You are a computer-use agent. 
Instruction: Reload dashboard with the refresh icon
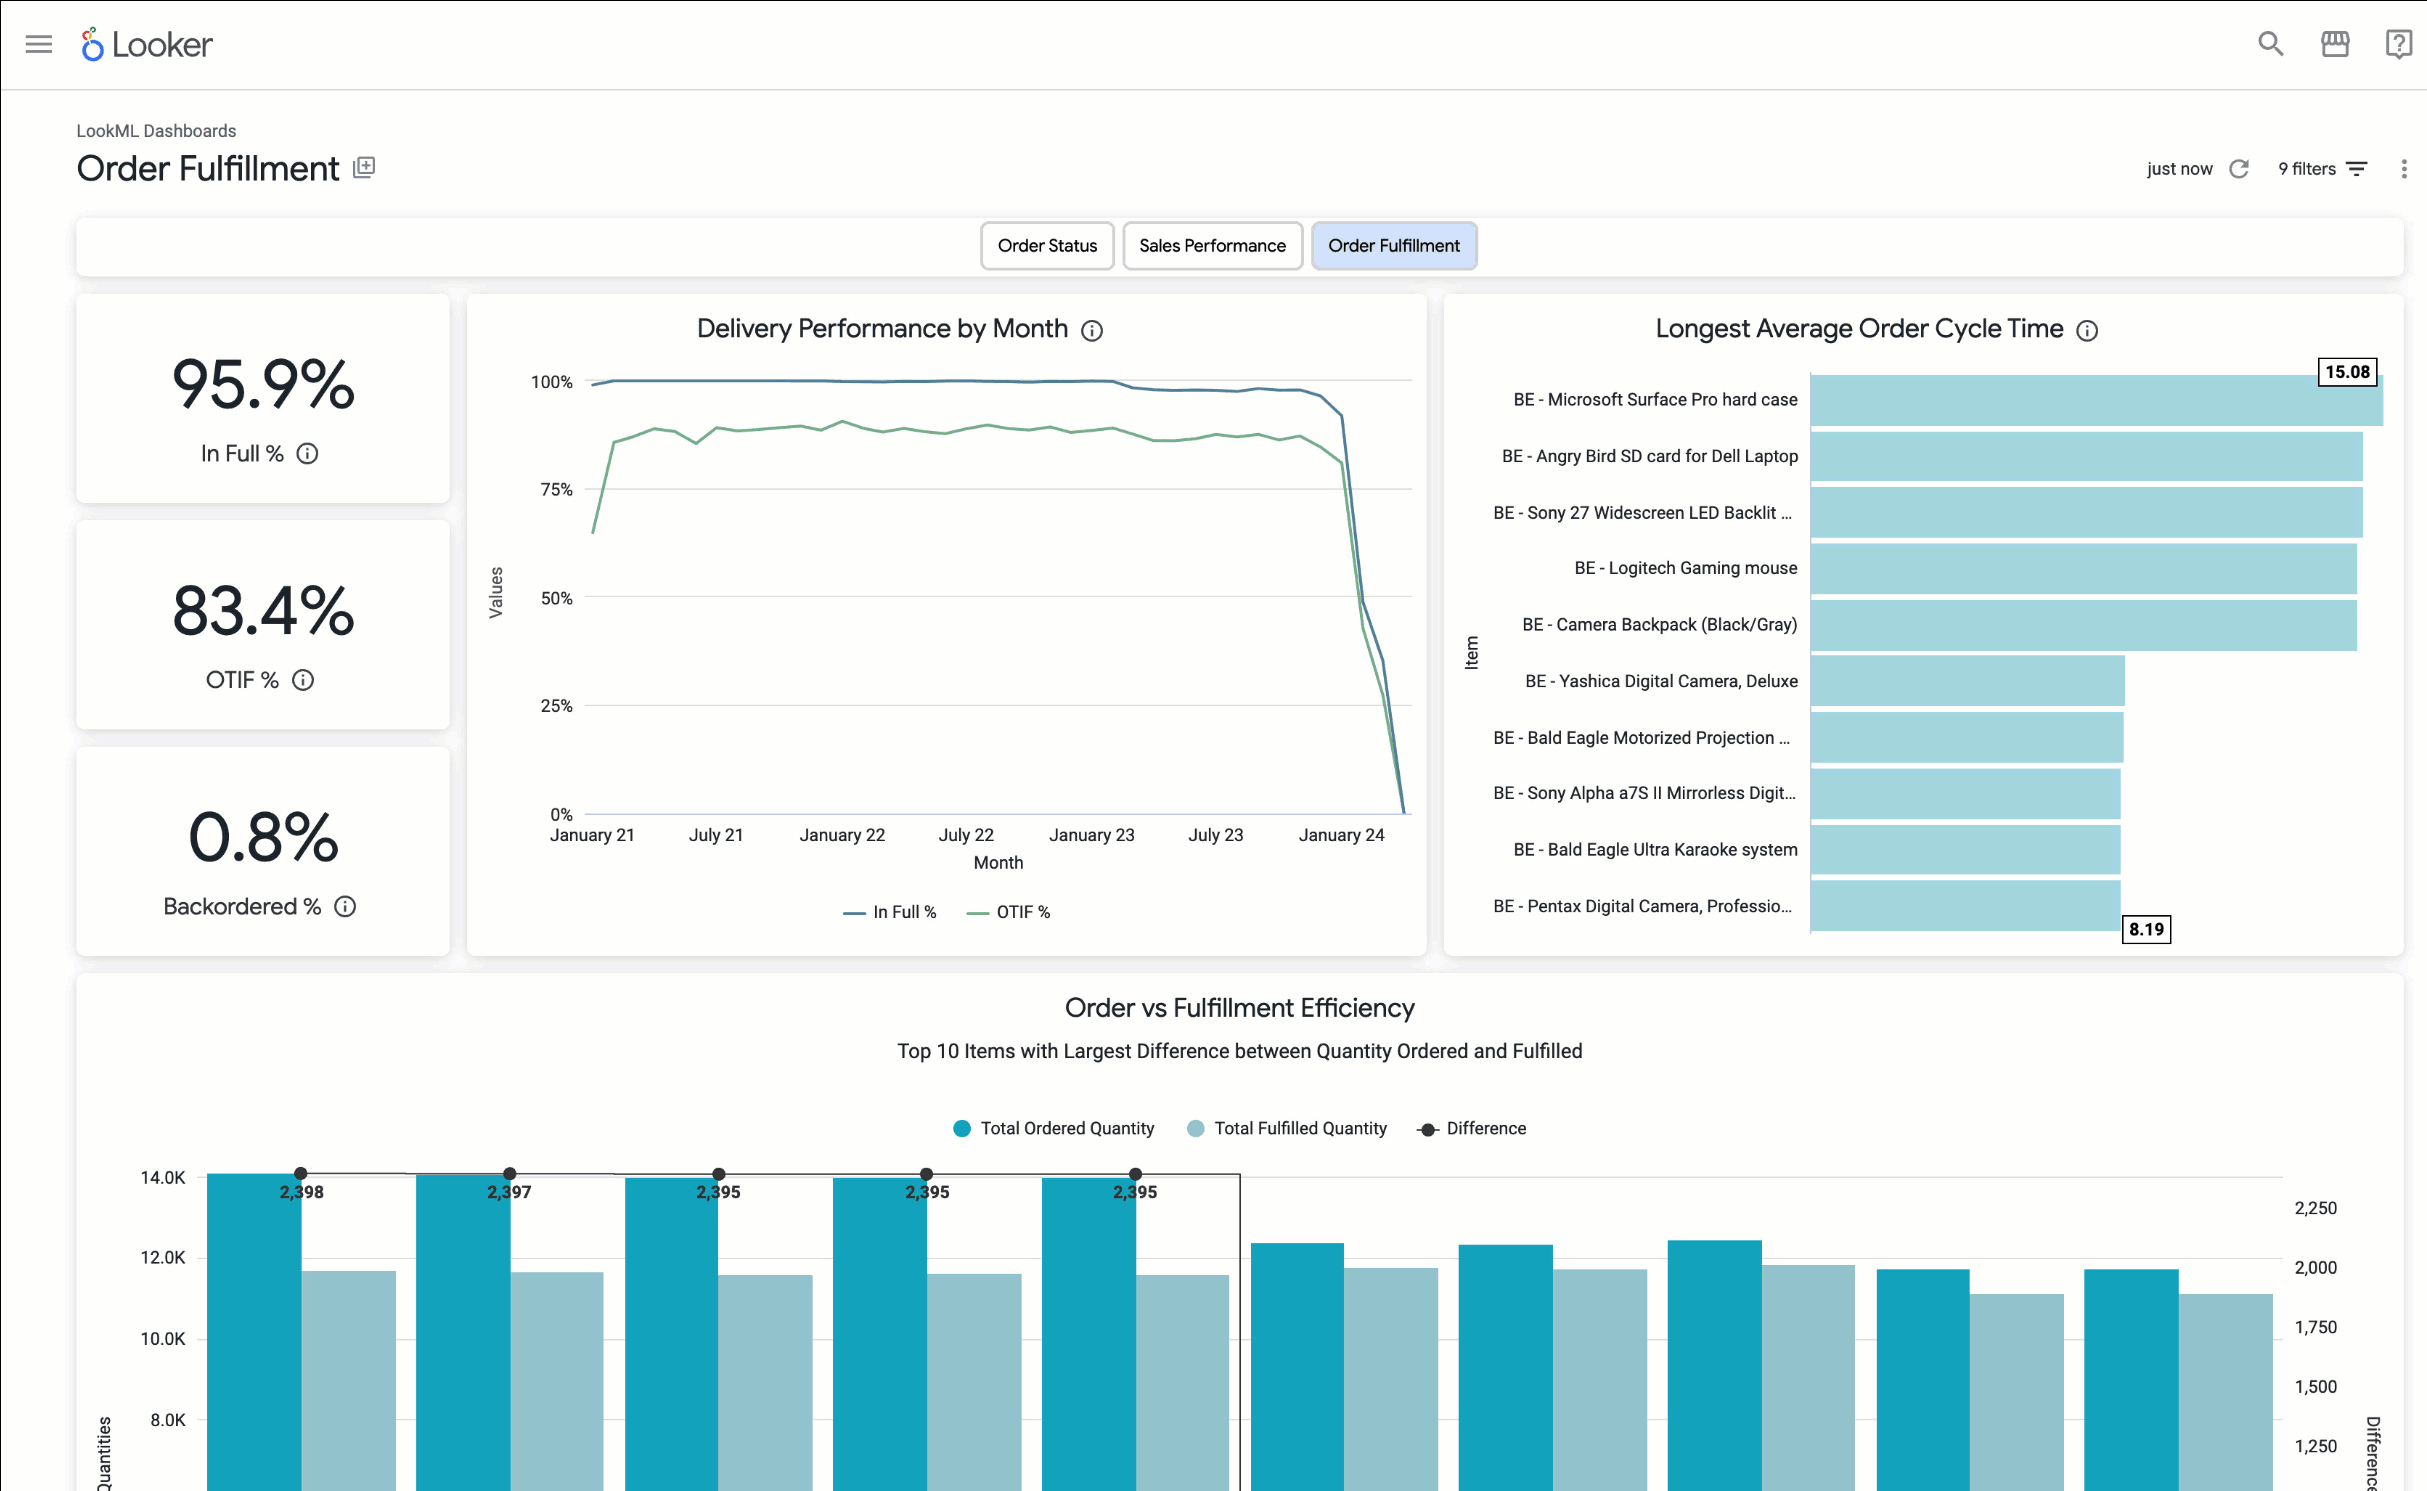2239,169
